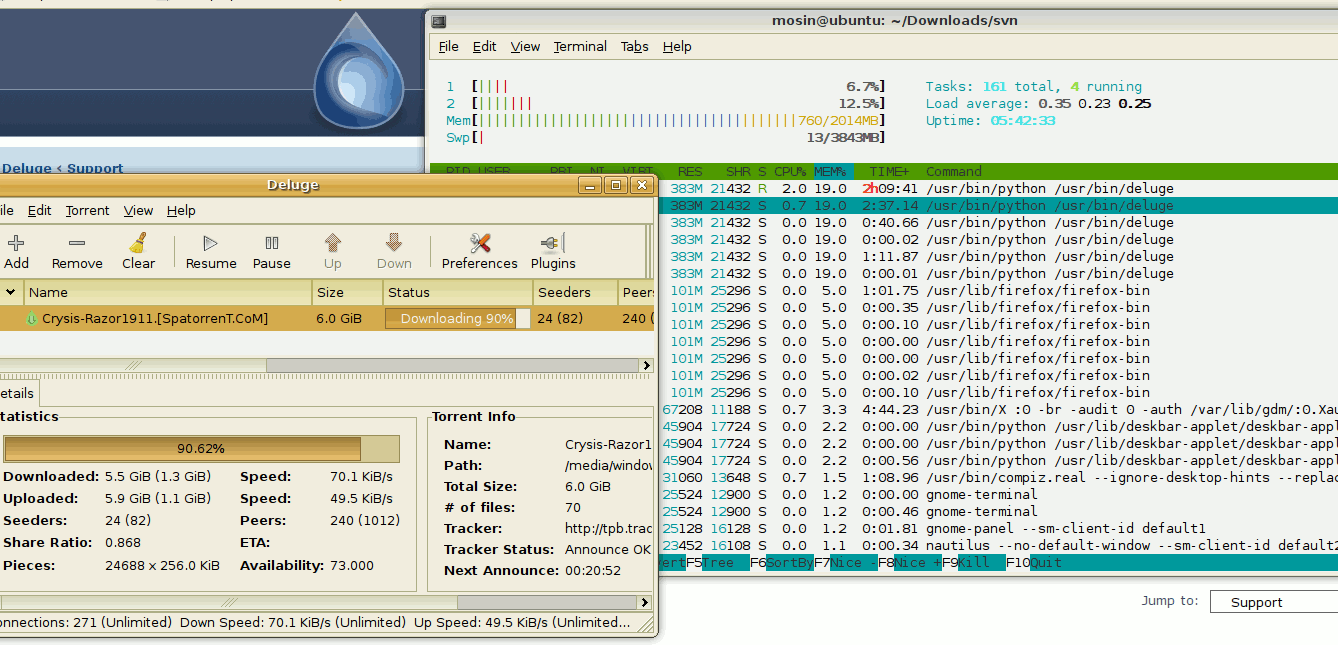
Task: Click the TIME+ column header in htop
Action: 890,171
